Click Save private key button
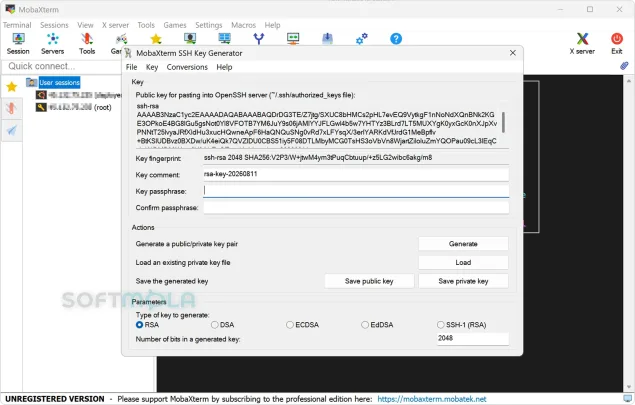 (463, 281)
